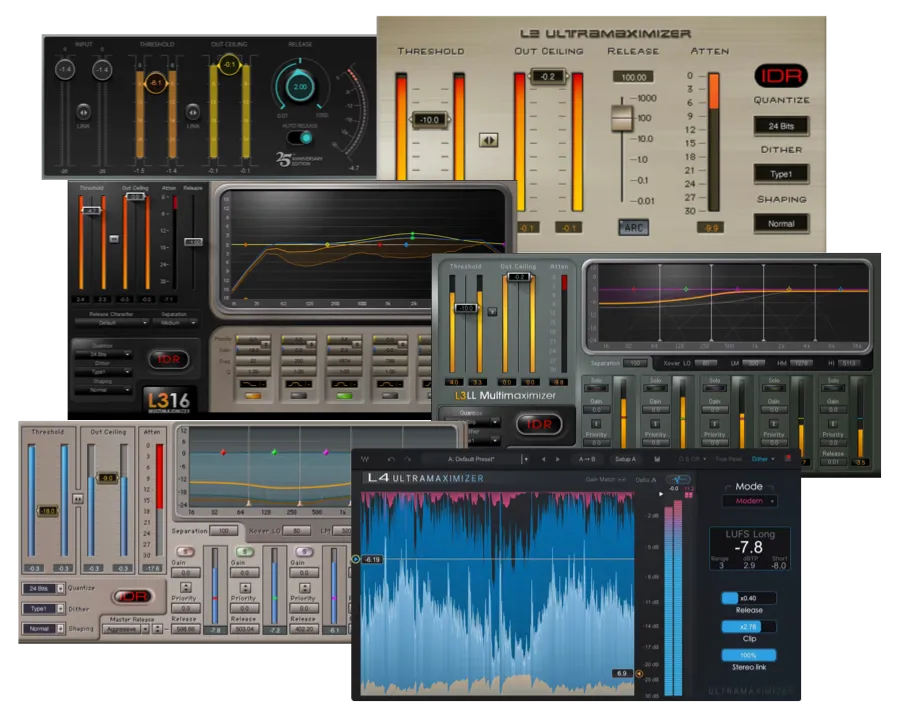This screenshot has height=717, width=900.
Task: Click the pink grid icon above the L4 meters
Action: (x=689, y=495)
